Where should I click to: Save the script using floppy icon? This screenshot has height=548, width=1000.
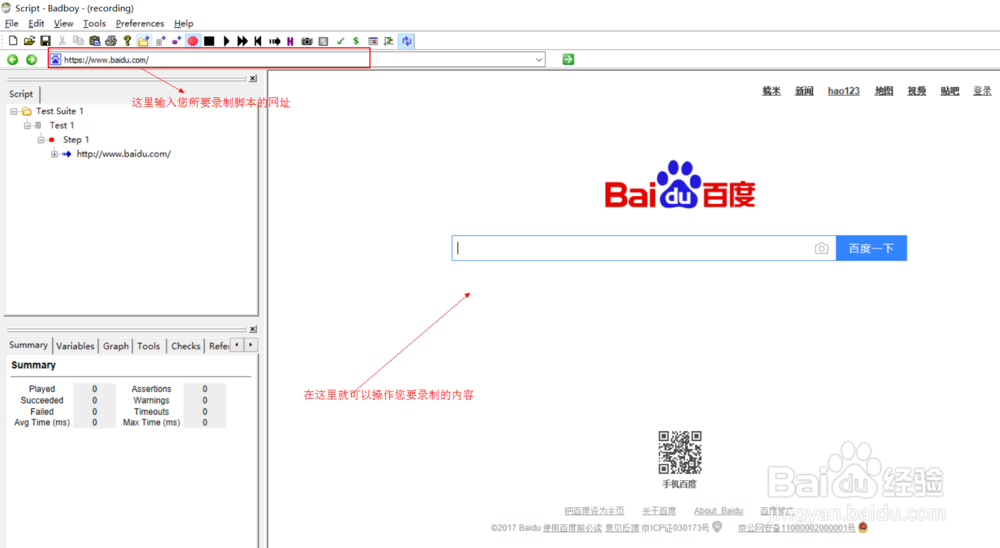click(45, 41)
